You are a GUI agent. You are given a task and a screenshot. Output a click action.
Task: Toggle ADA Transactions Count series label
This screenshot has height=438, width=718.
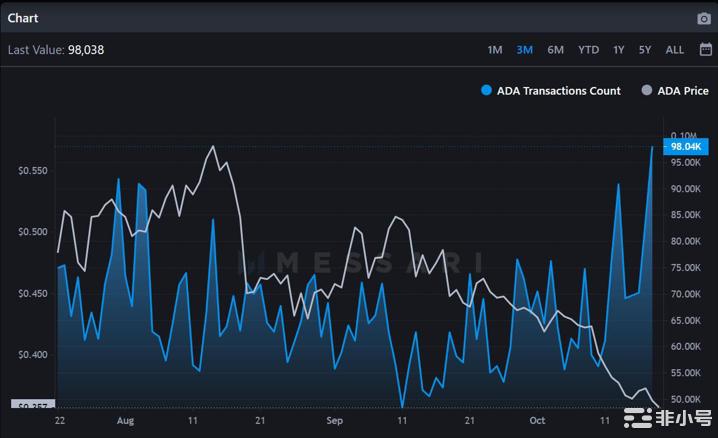click(559, 91)
